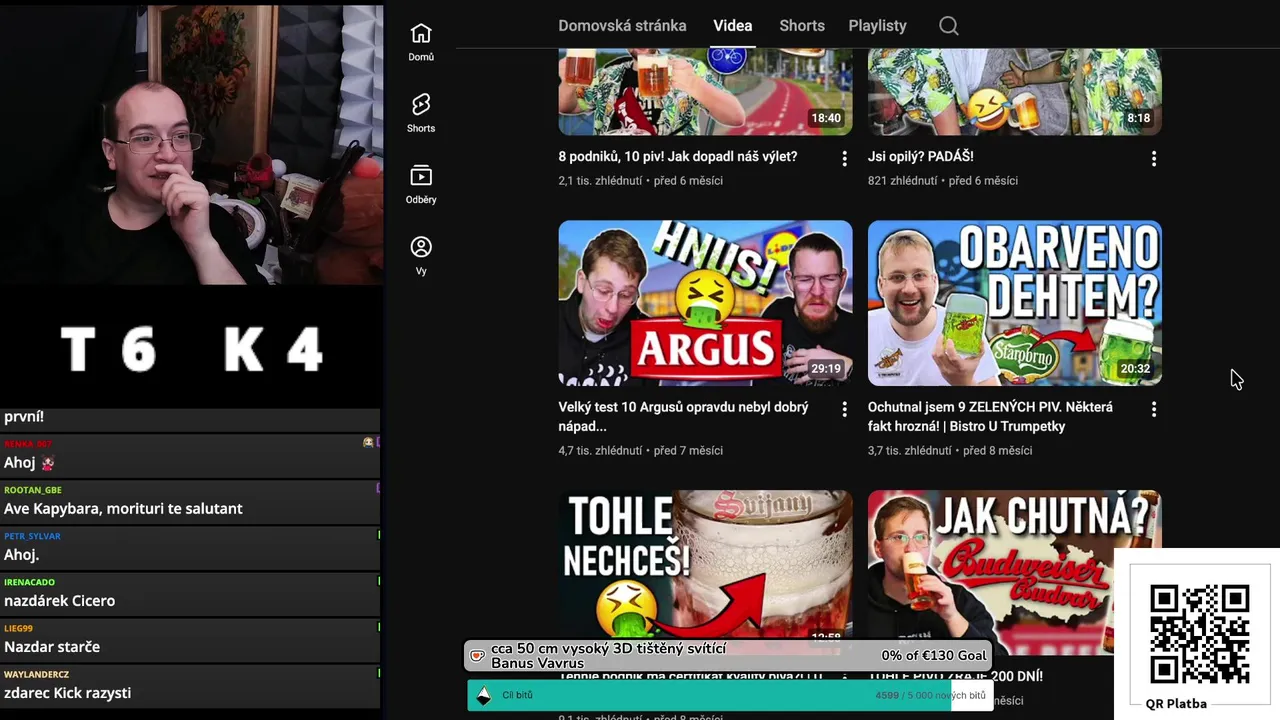Click username WAYLANDERCZ in chat
This screenshot has height=720, width=1280.
pos(36,674)
